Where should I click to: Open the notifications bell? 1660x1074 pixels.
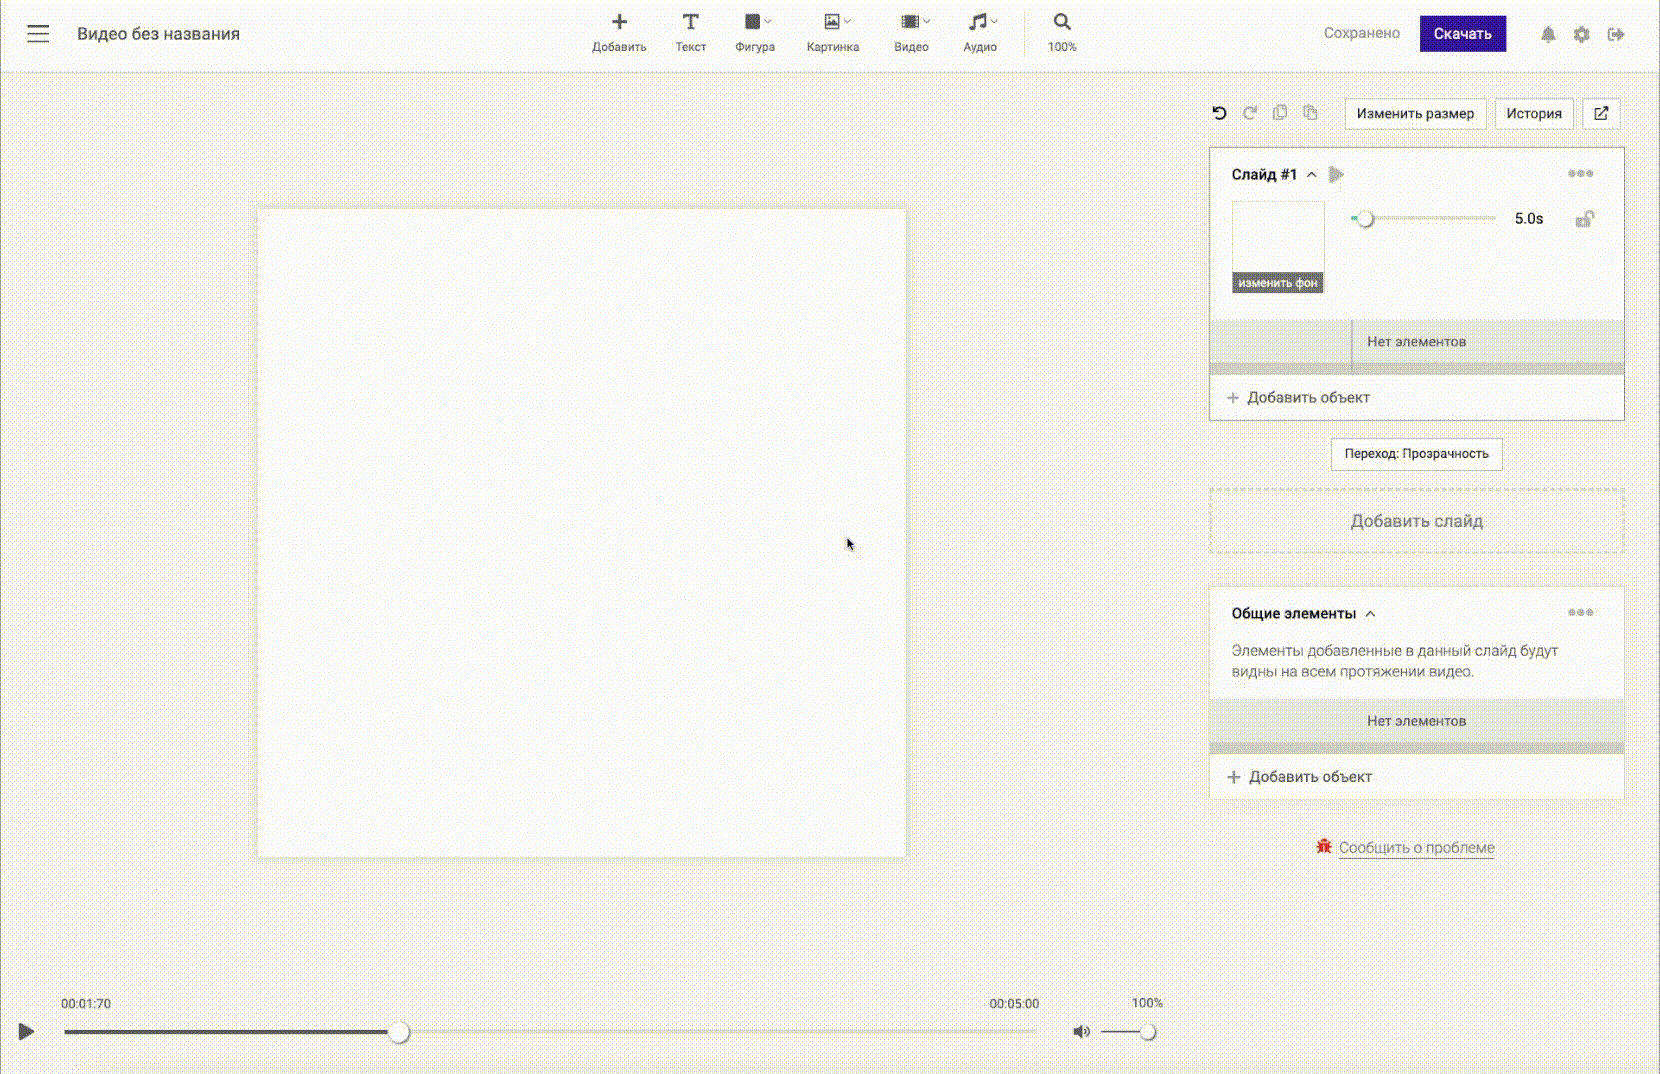(1548, 34)
